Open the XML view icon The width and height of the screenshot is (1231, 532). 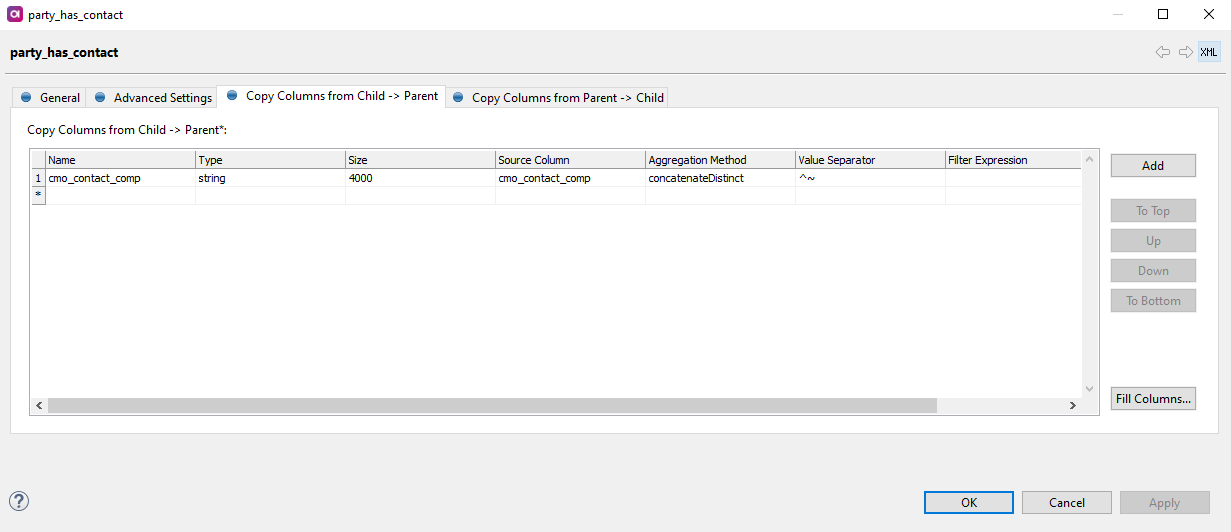(x=1209, y=52)
